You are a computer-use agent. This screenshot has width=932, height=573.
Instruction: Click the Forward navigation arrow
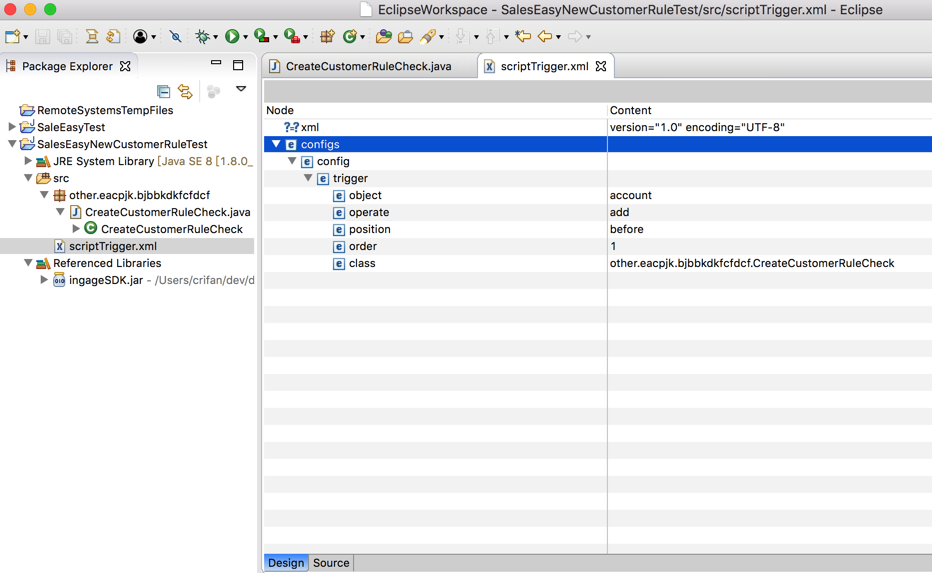[x=575, y=37]
